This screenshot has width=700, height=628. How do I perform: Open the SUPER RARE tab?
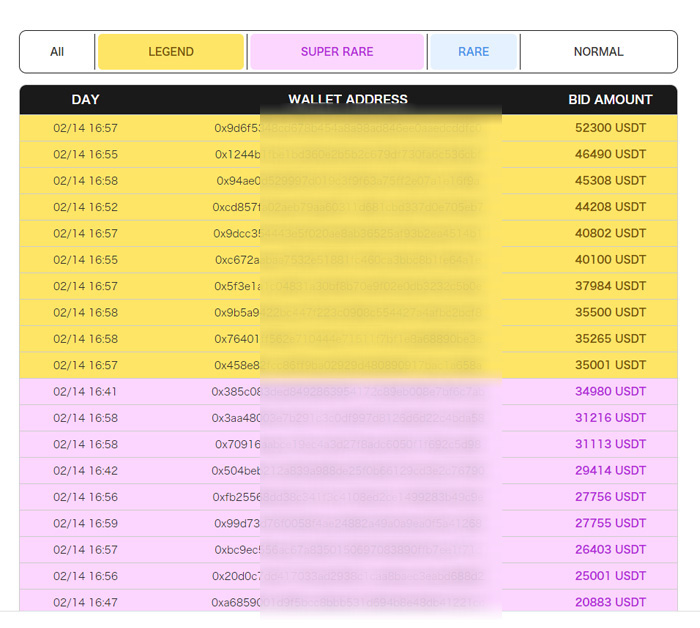coord(337,52)
